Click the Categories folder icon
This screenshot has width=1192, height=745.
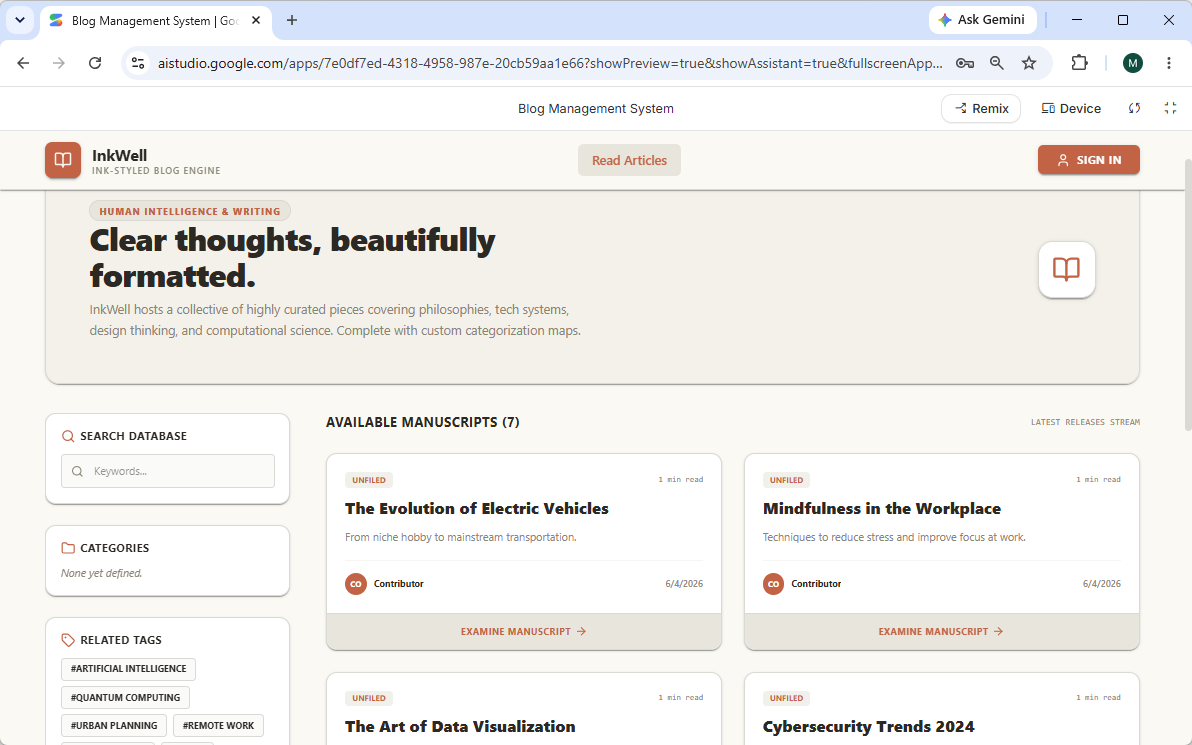(x=68, y=548)
